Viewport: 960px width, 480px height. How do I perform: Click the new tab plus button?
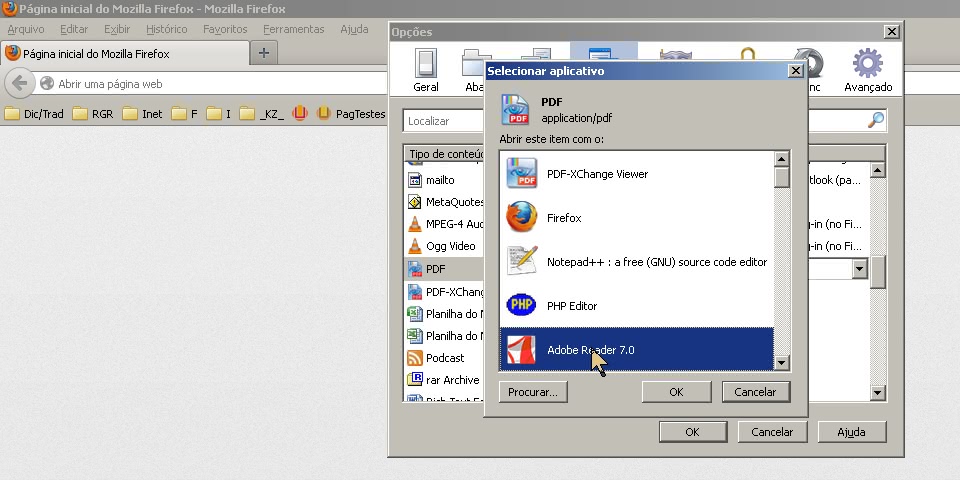coord(264,53)
